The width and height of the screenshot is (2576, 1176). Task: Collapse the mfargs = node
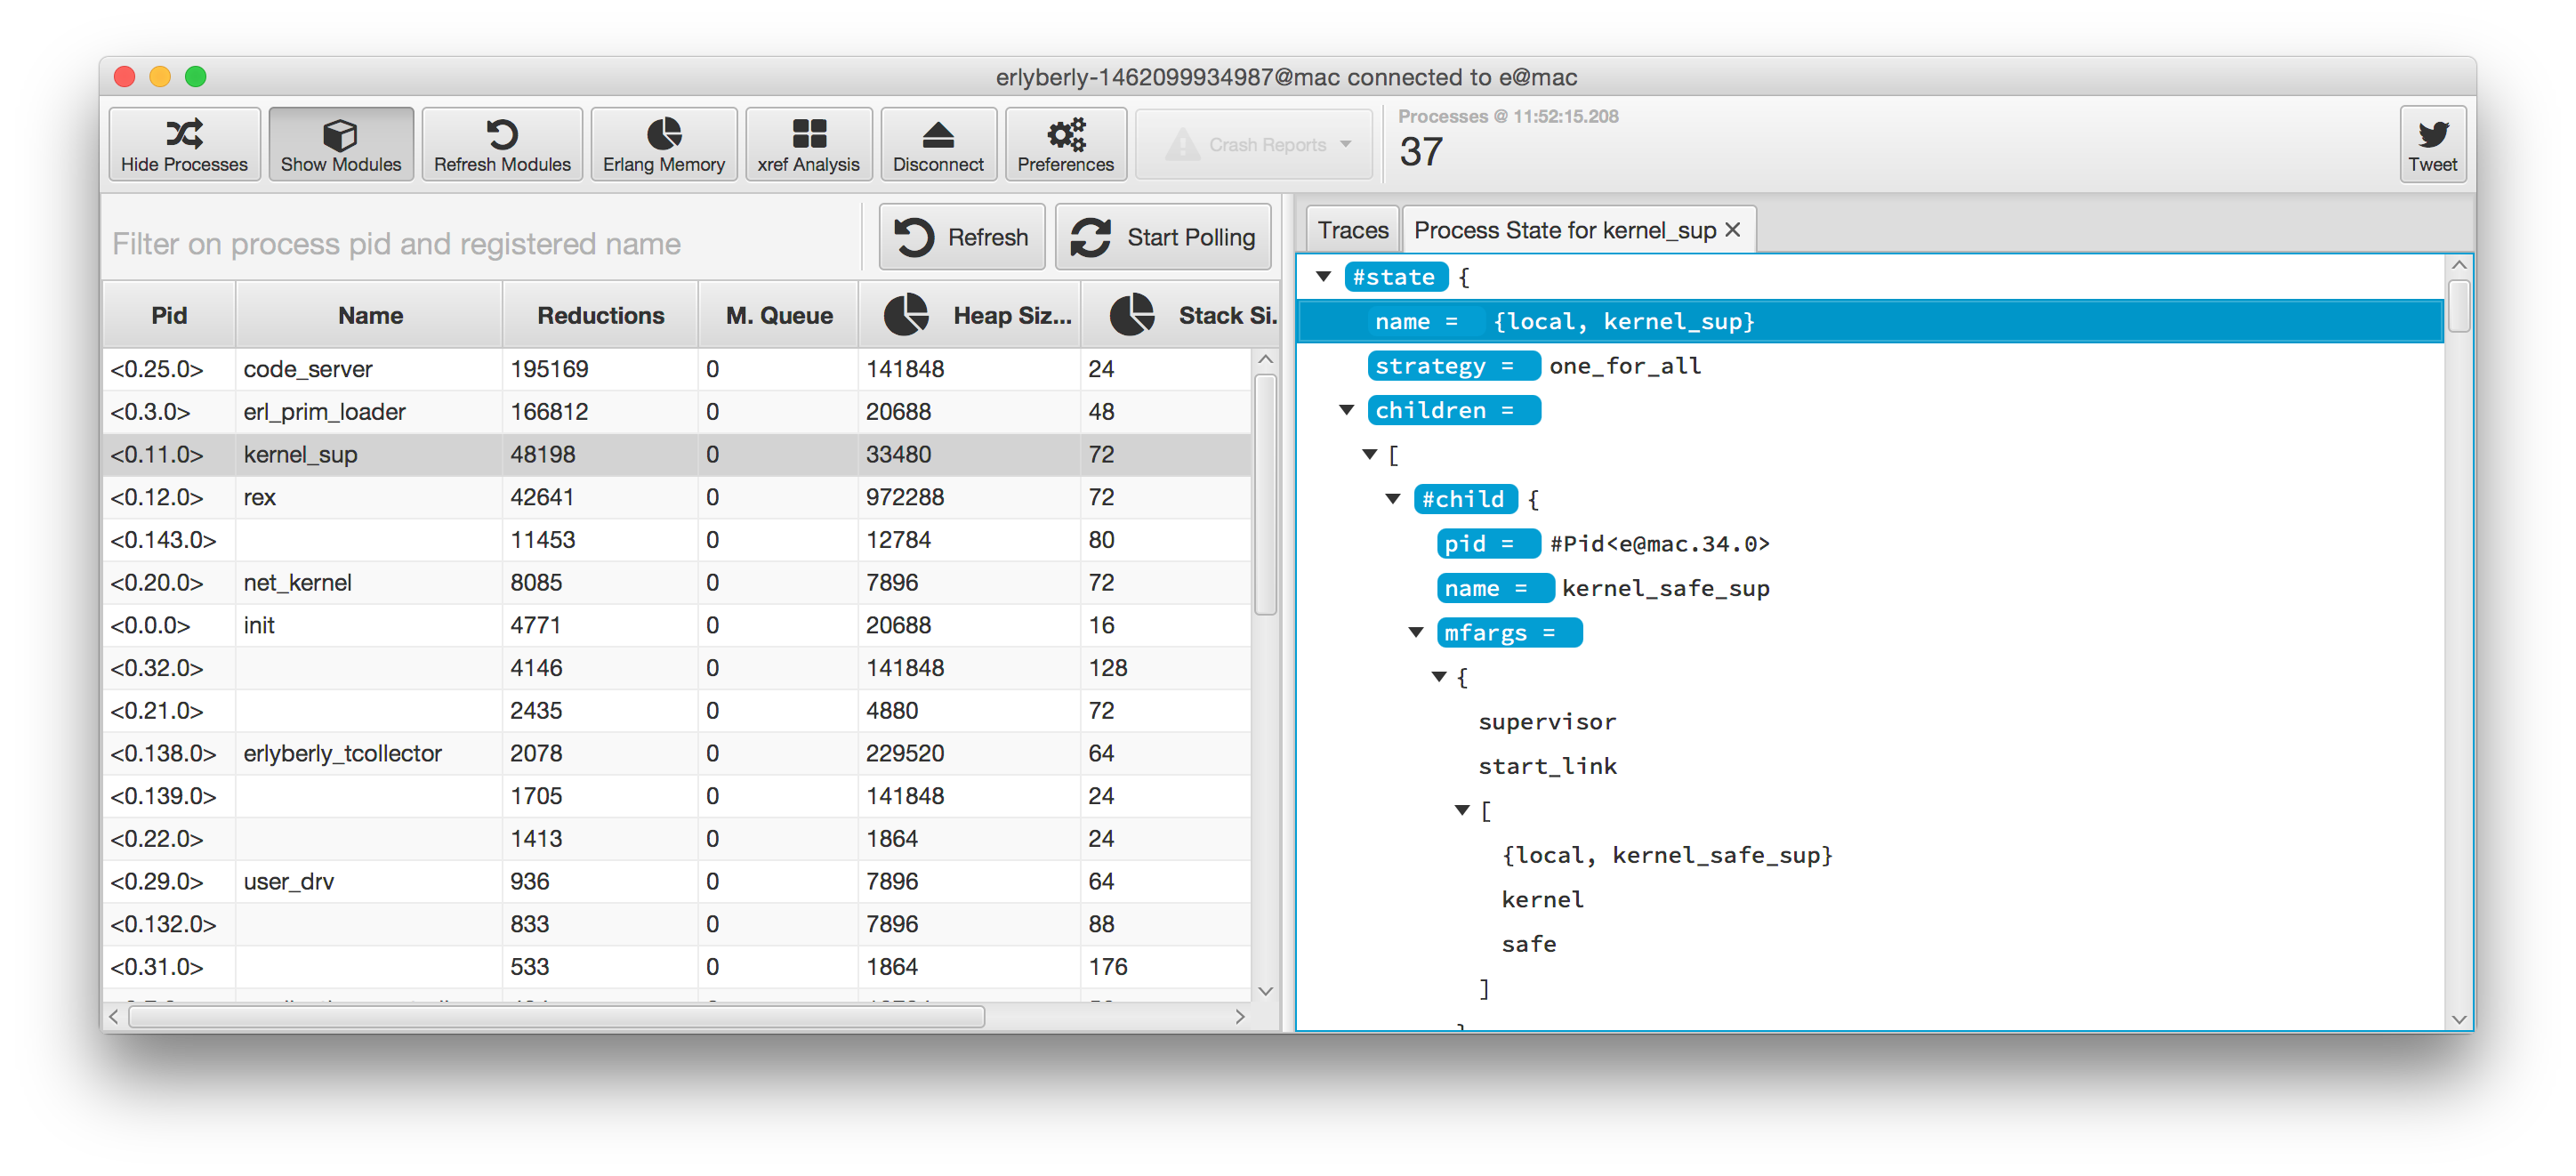[1416, 632]
